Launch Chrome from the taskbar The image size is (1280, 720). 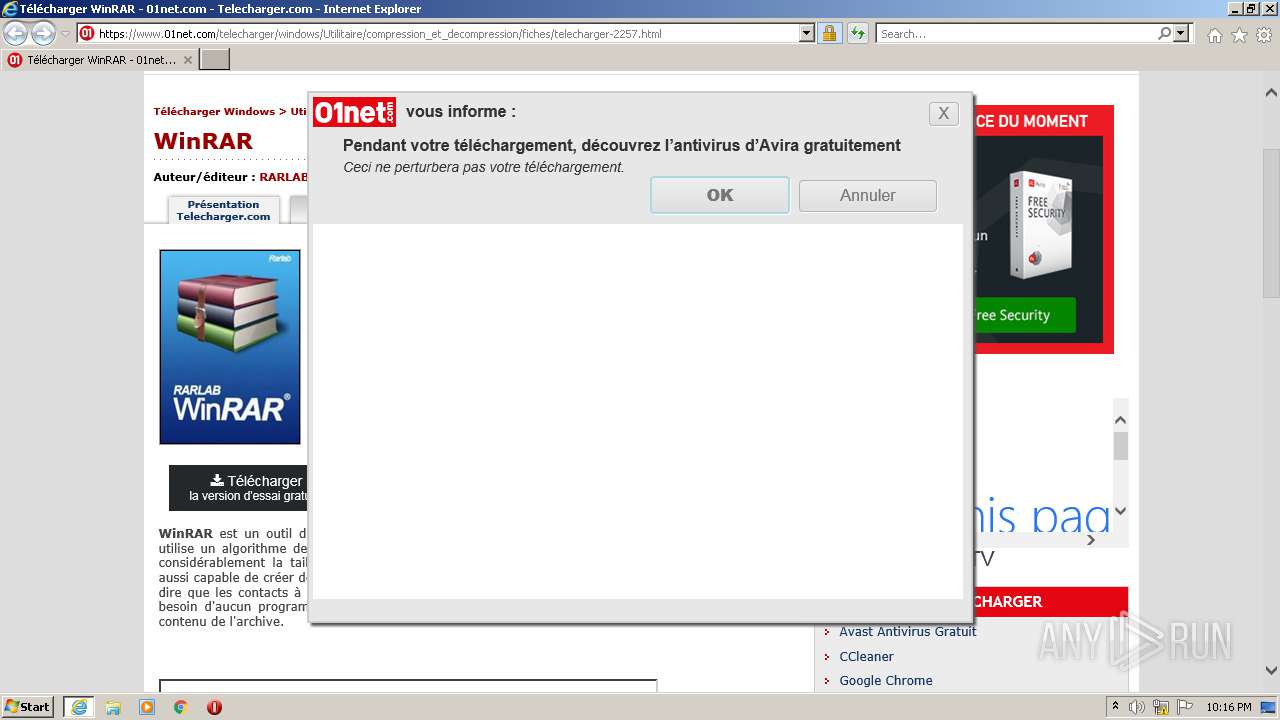tap(180, 707)
